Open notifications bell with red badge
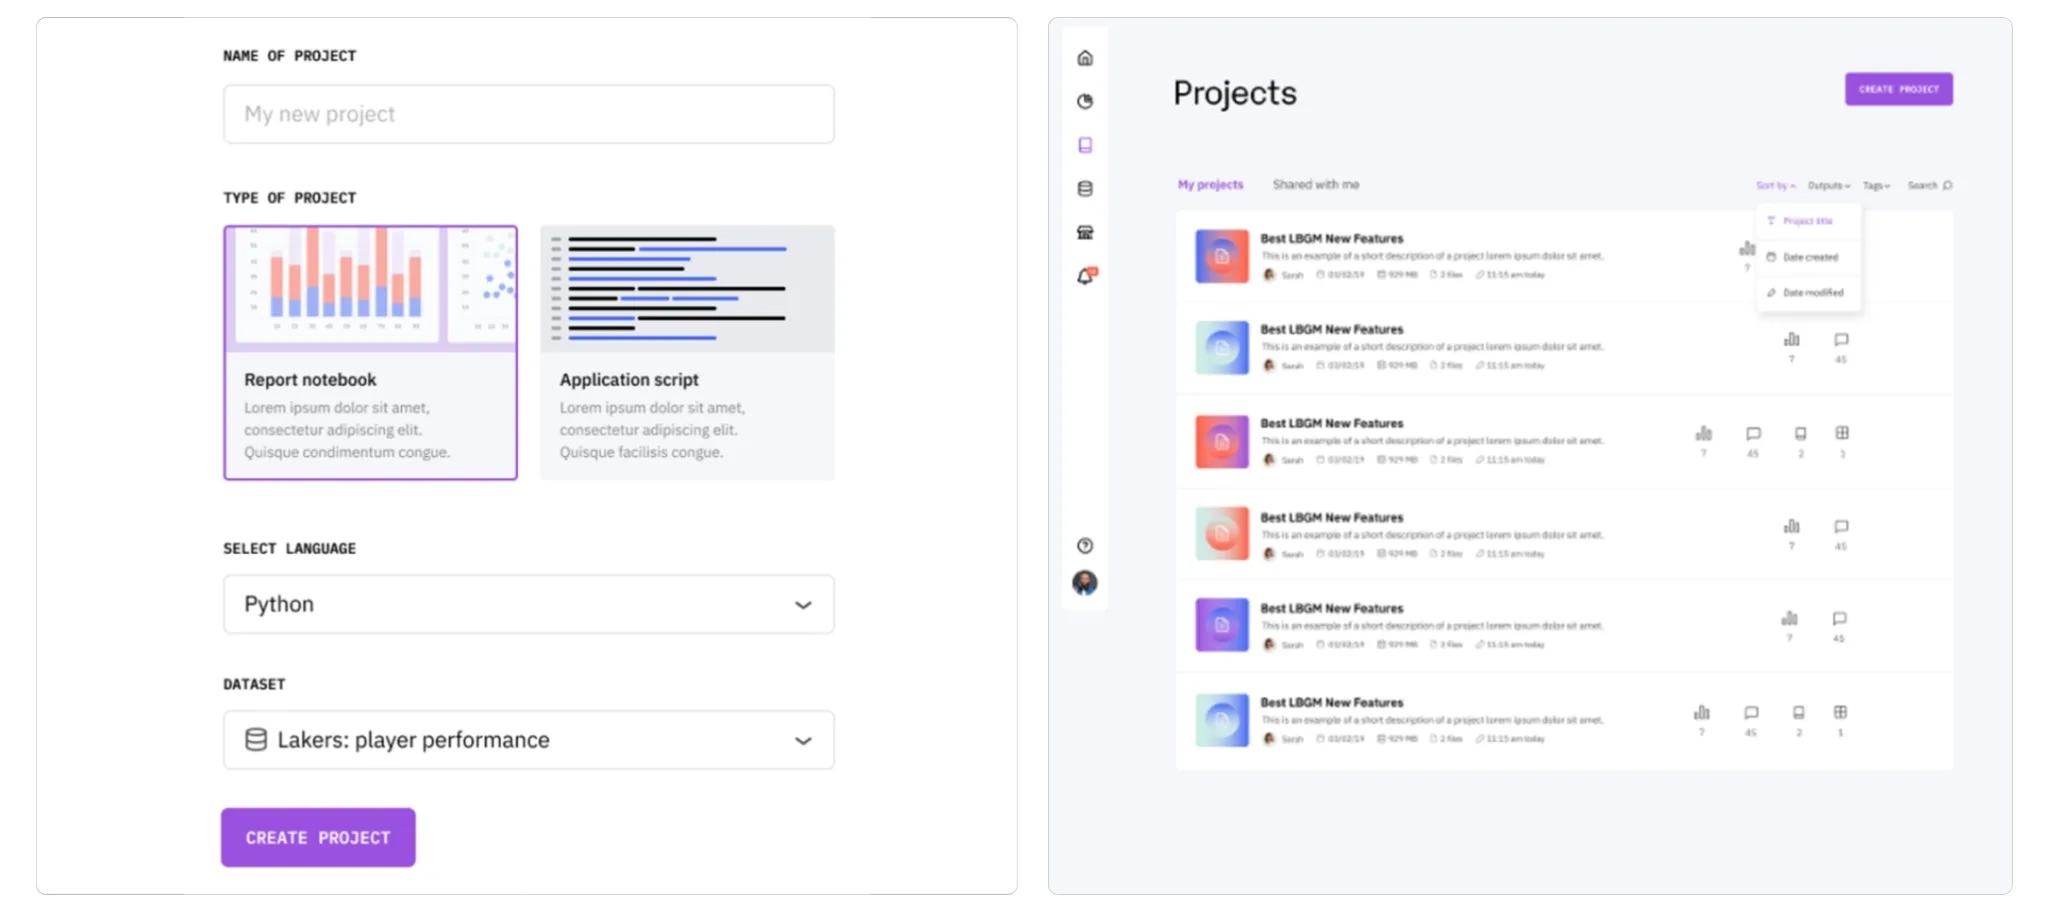Image resolution: width=2048 pixels, height=911 pixels. tap(1086, 277)
